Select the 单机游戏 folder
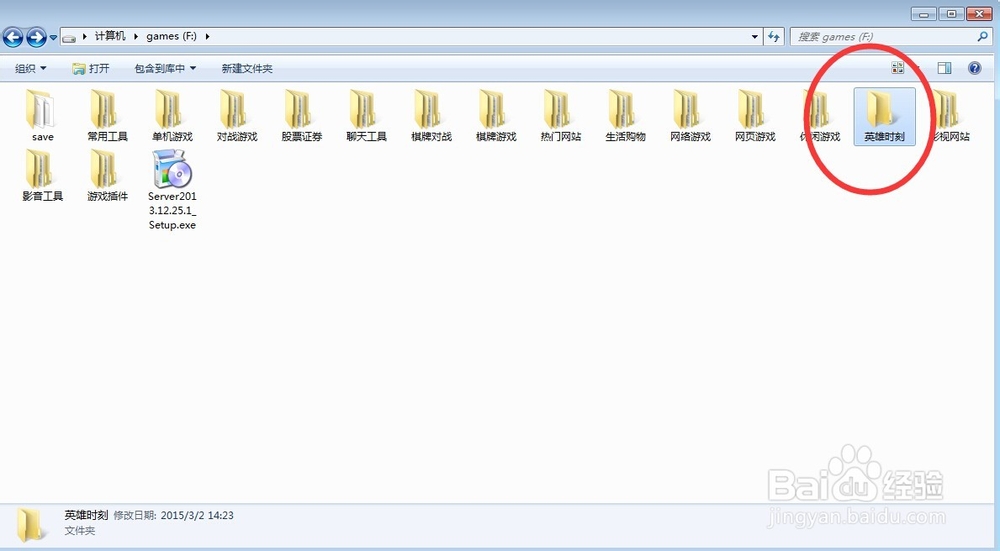 [172, 116]
